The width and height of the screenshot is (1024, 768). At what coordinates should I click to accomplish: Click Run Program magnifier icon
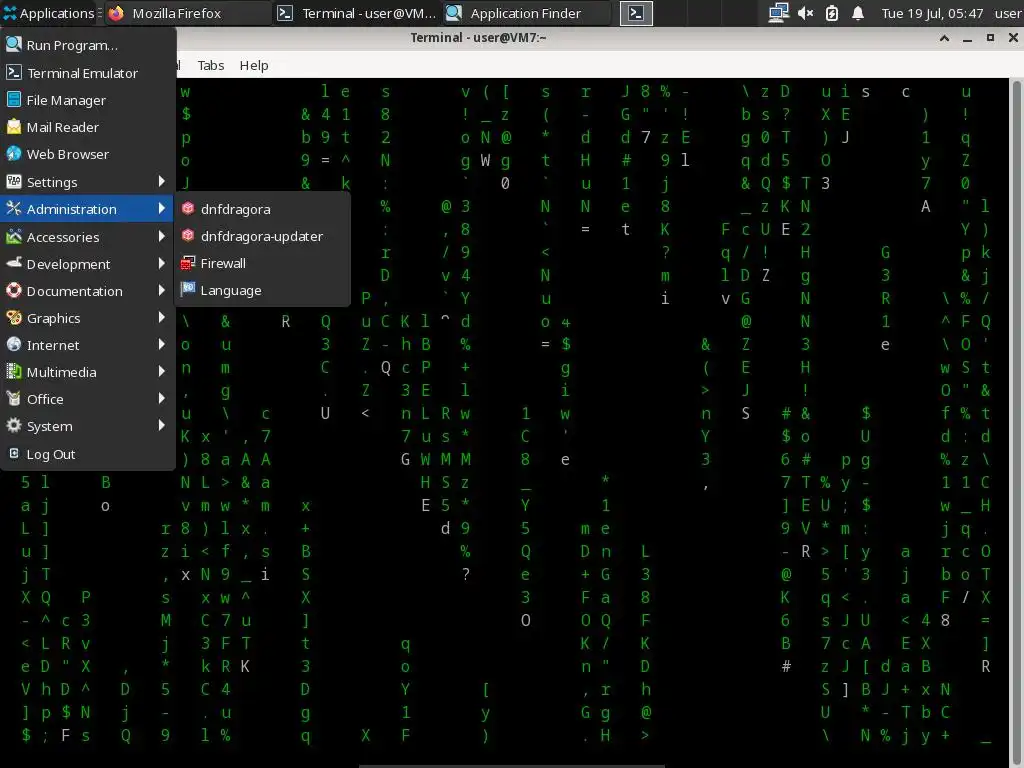(x=14, y=44)
